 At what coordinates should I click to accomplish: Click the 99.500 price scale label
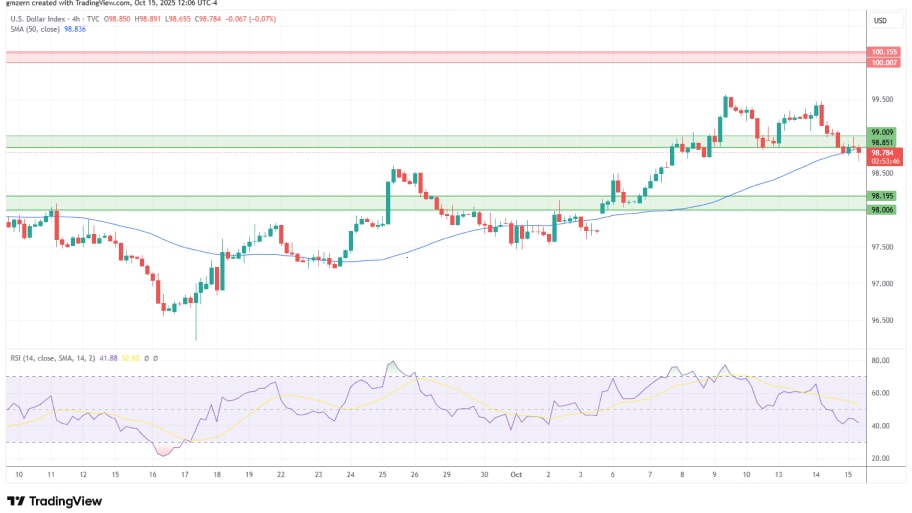pyautogui.click(x=881, y=100)
